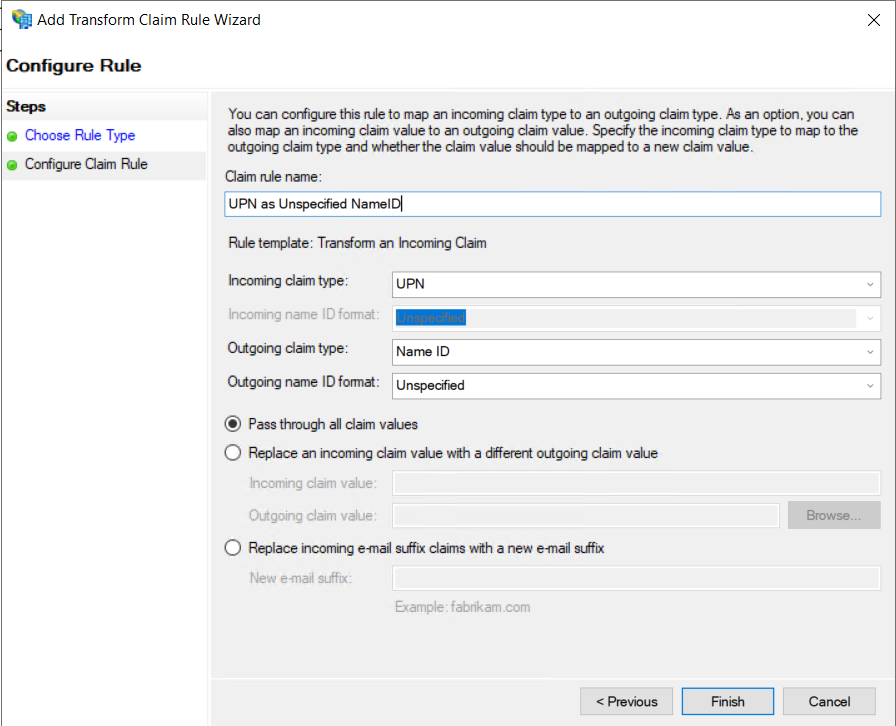Click green bullet beside Configure Claim Rule
896x726 pixels.
tap(12, 165)
